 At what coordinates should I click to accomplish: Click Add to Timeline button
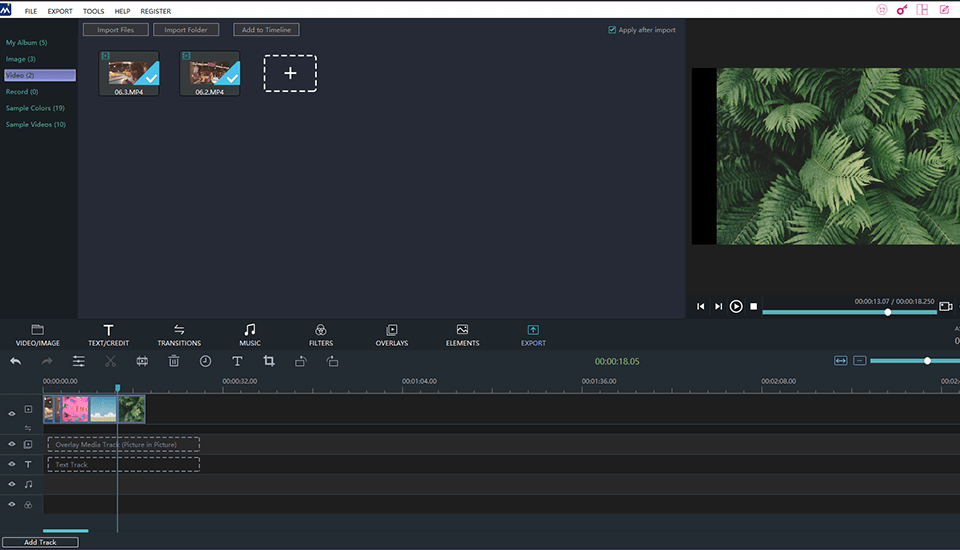266,29
